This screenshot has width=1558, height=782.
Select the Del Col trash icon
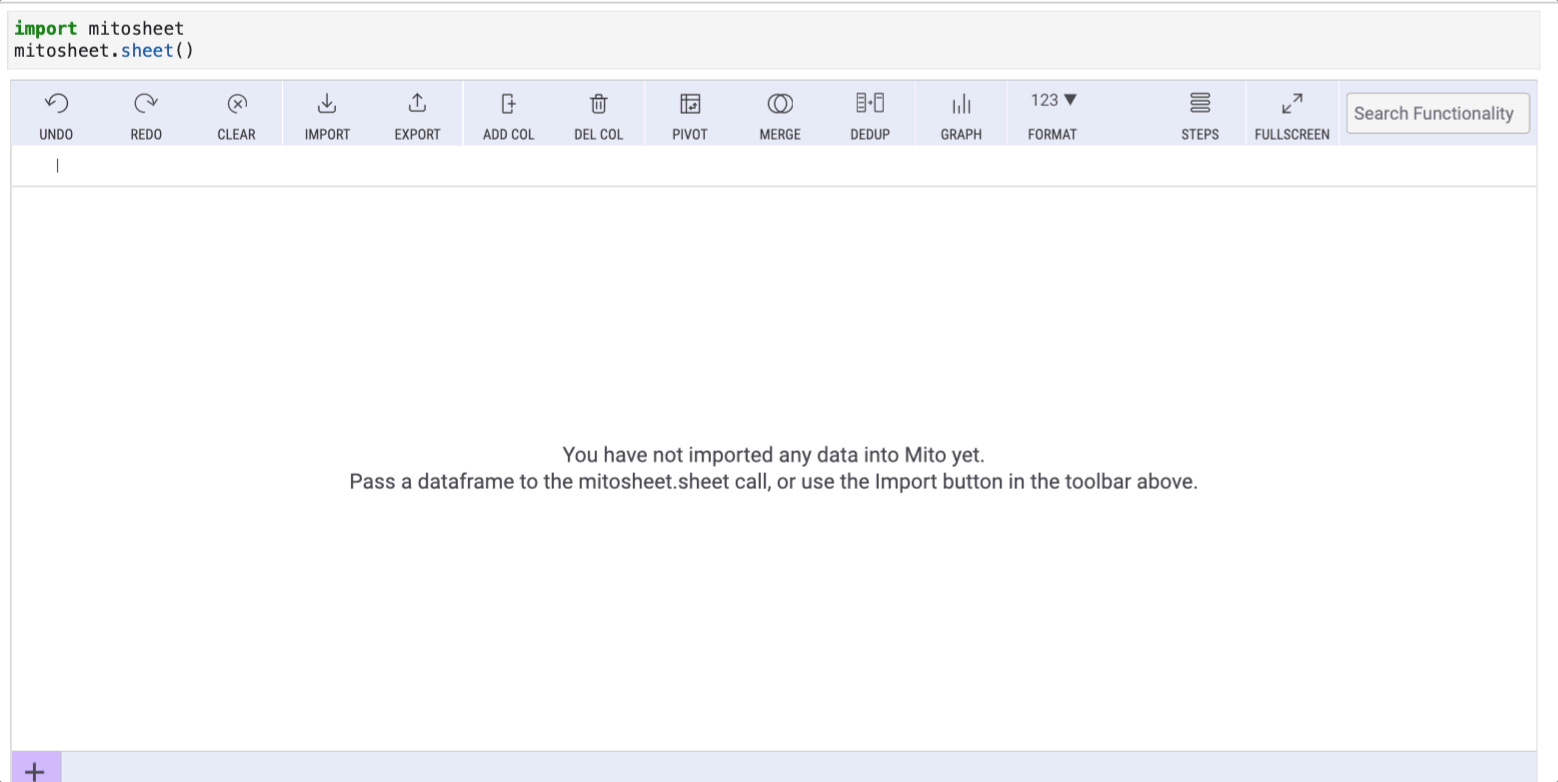pos(598,103)
